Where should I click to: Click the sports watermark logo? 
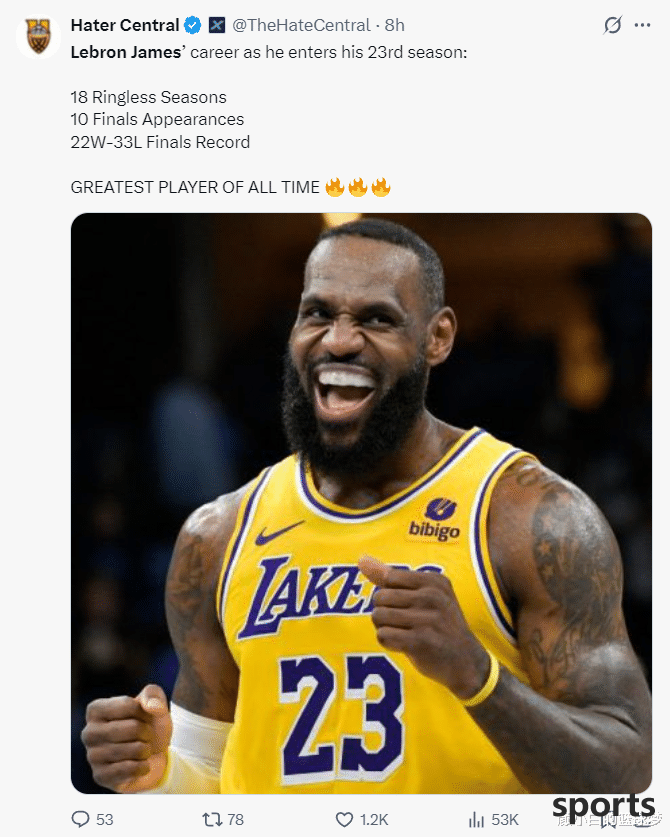tap(604, 808)
